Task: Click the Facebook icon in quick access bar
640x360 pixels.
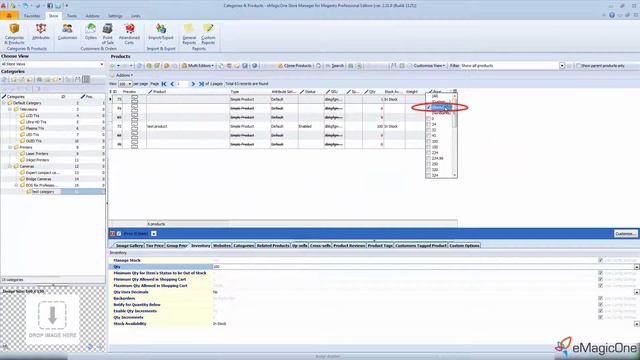Action: (x=50, y=6)
